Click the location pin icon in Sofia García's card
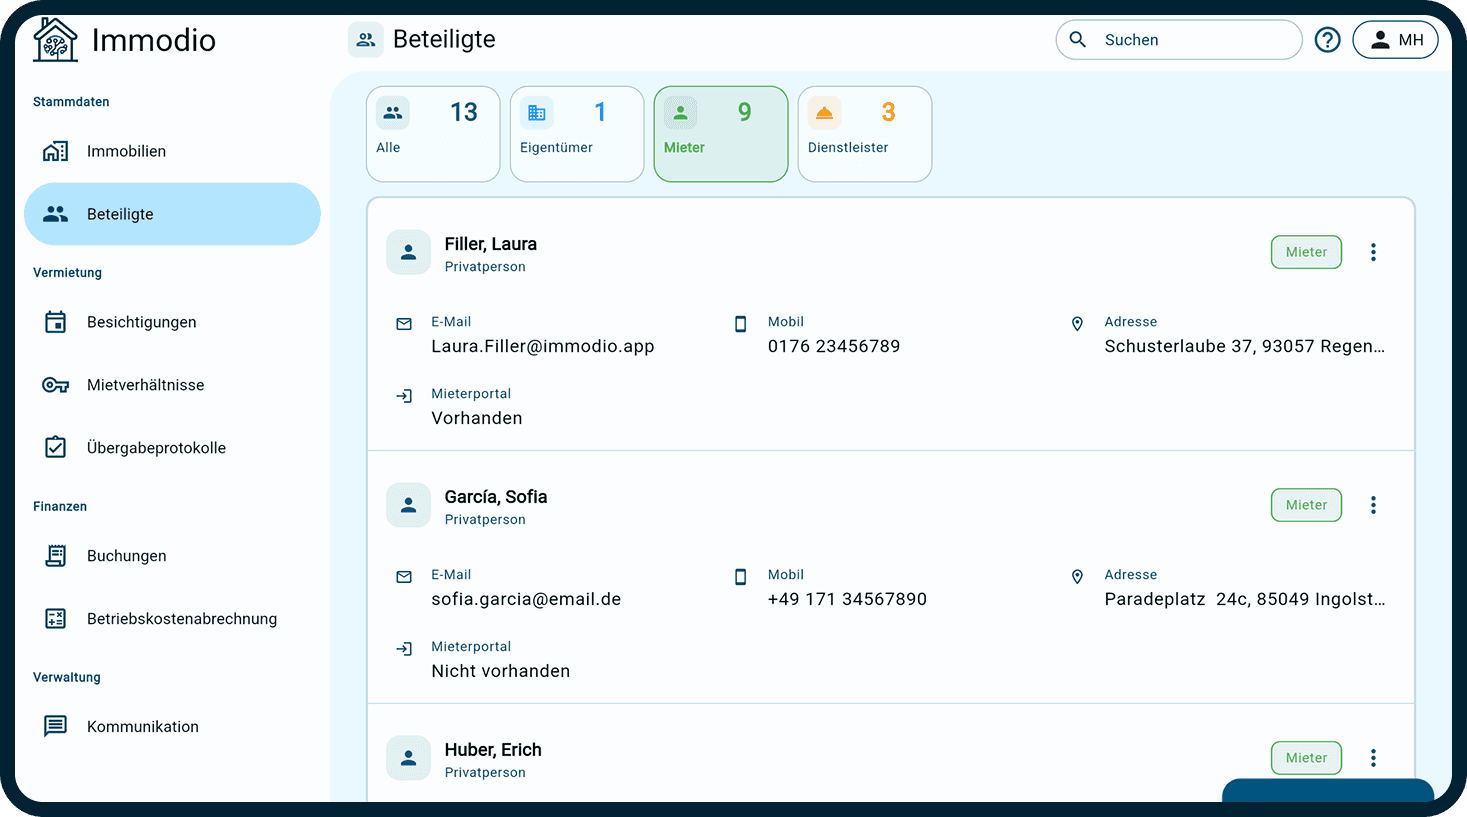The image size is (1467, 817). 1077,577
